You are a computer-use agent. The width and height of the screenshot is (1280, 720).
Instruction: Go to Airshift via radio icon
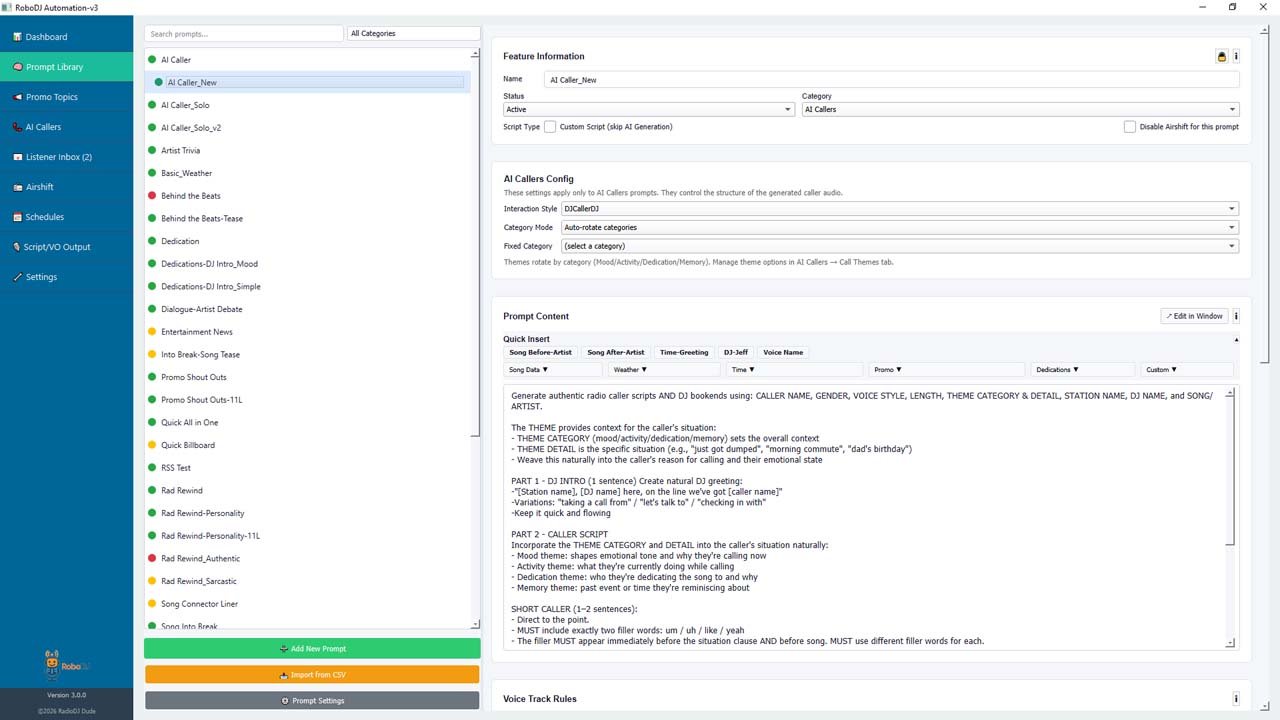tap(17, 187)
